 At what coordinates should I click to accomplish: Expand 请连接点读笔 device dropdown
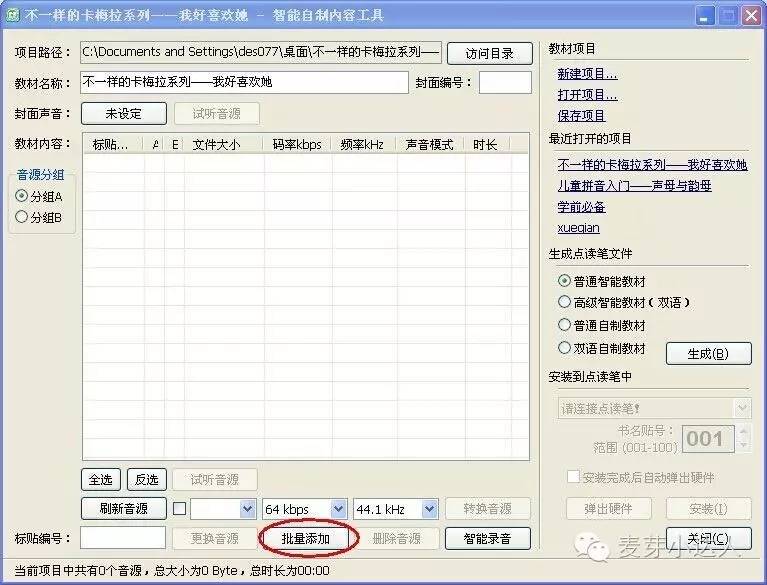[x=742, y=408]
